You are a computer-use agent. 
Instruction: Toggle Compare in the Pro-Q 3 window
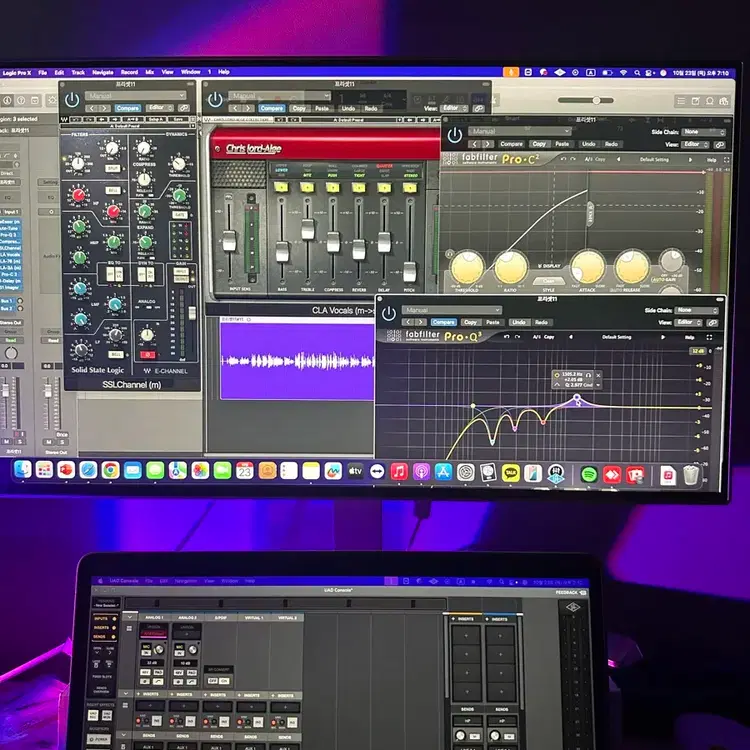pos(445,323)
